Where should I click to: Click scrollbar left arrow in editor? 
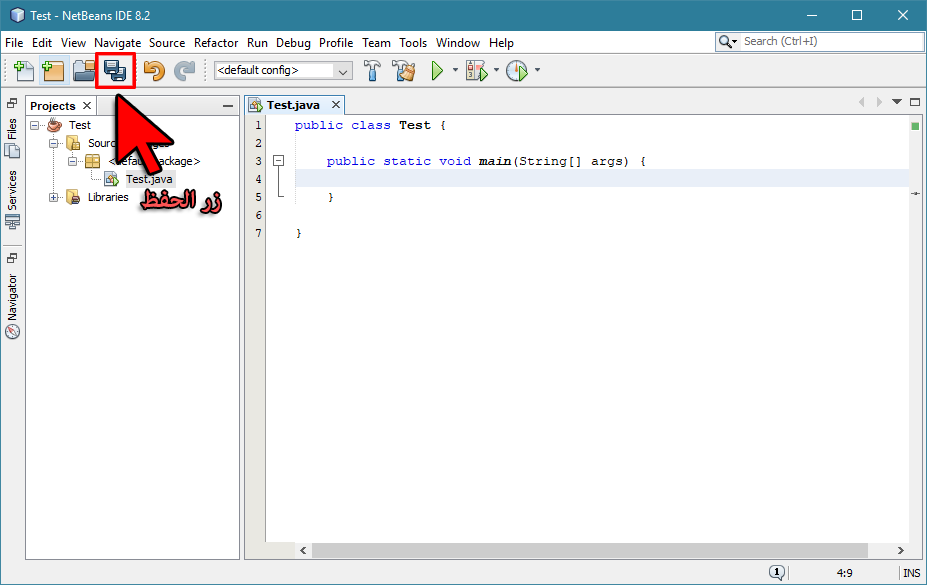pyautogui.click(x=303, y=550)
